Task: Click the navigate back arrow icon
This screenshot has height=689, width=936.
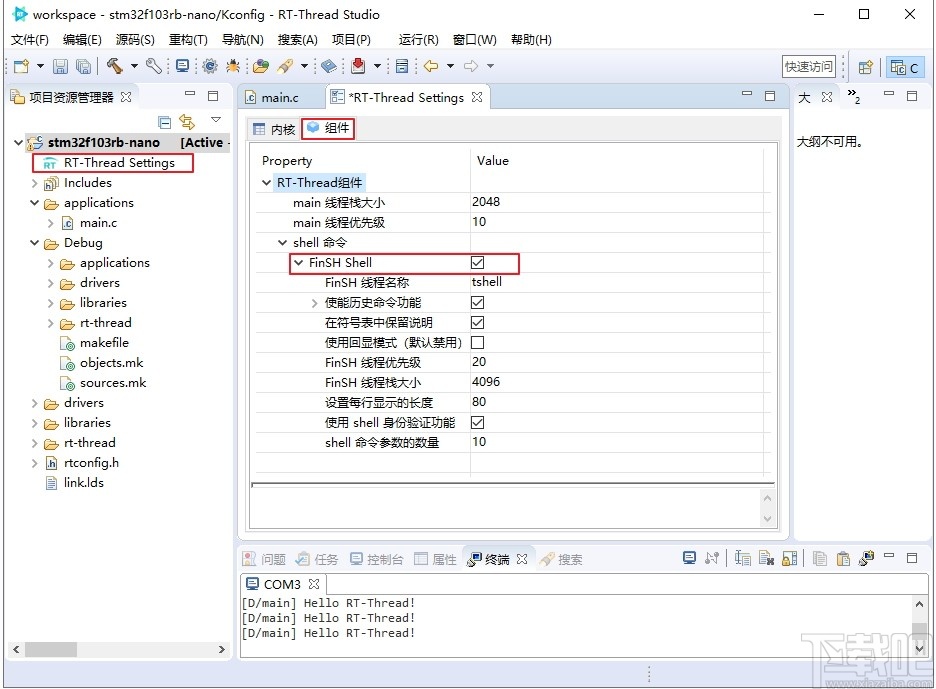Action: coord(430,67)
